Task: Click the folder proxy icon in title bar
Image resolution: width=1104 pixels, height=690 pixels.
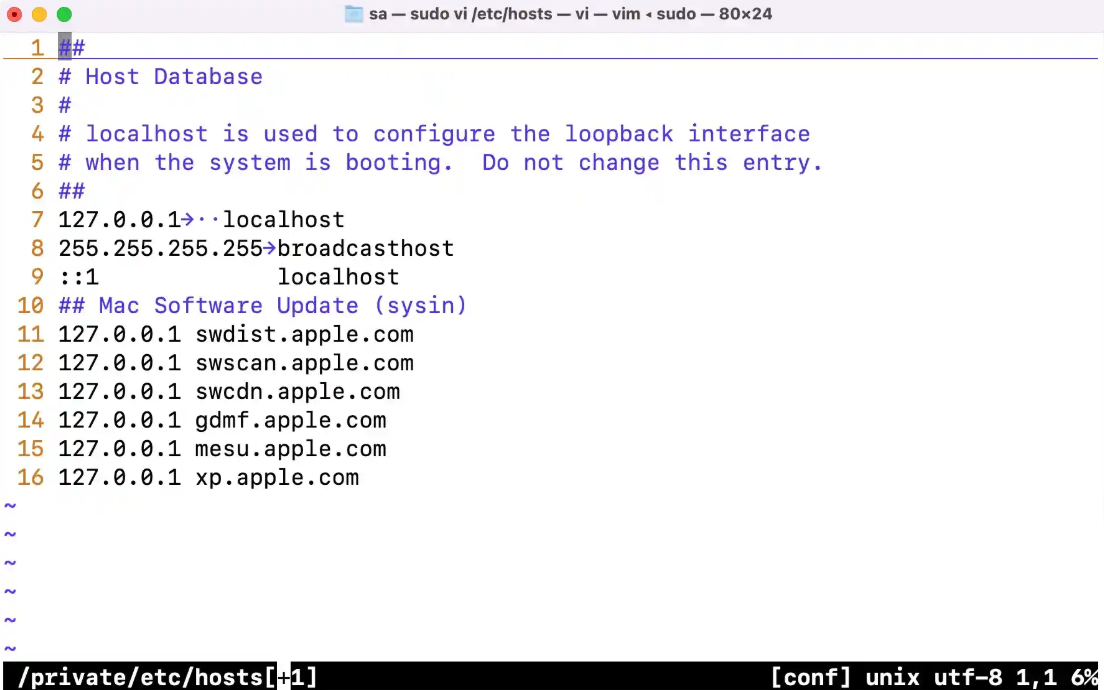Action: pos(353,14)
